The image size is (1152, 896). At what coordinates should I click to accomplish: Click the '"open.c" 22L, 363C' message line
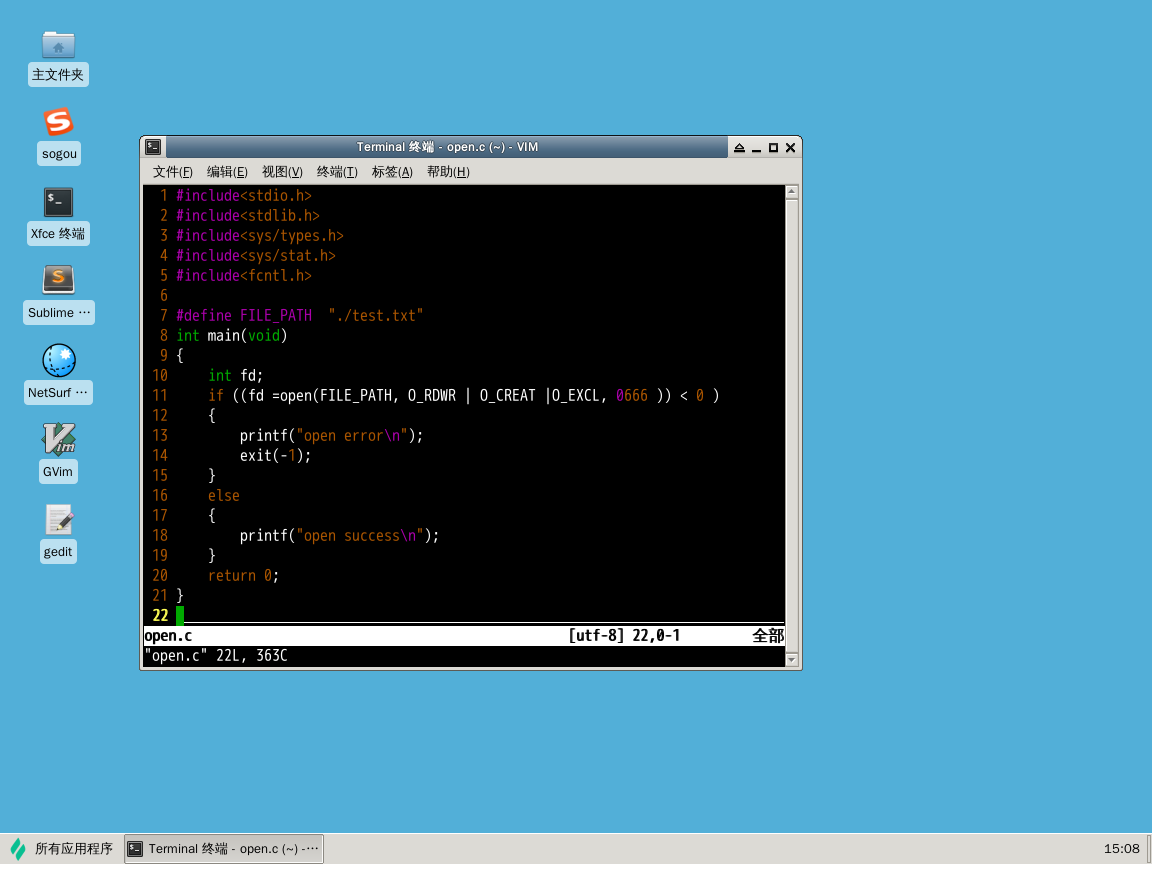[x=216, y=656]
